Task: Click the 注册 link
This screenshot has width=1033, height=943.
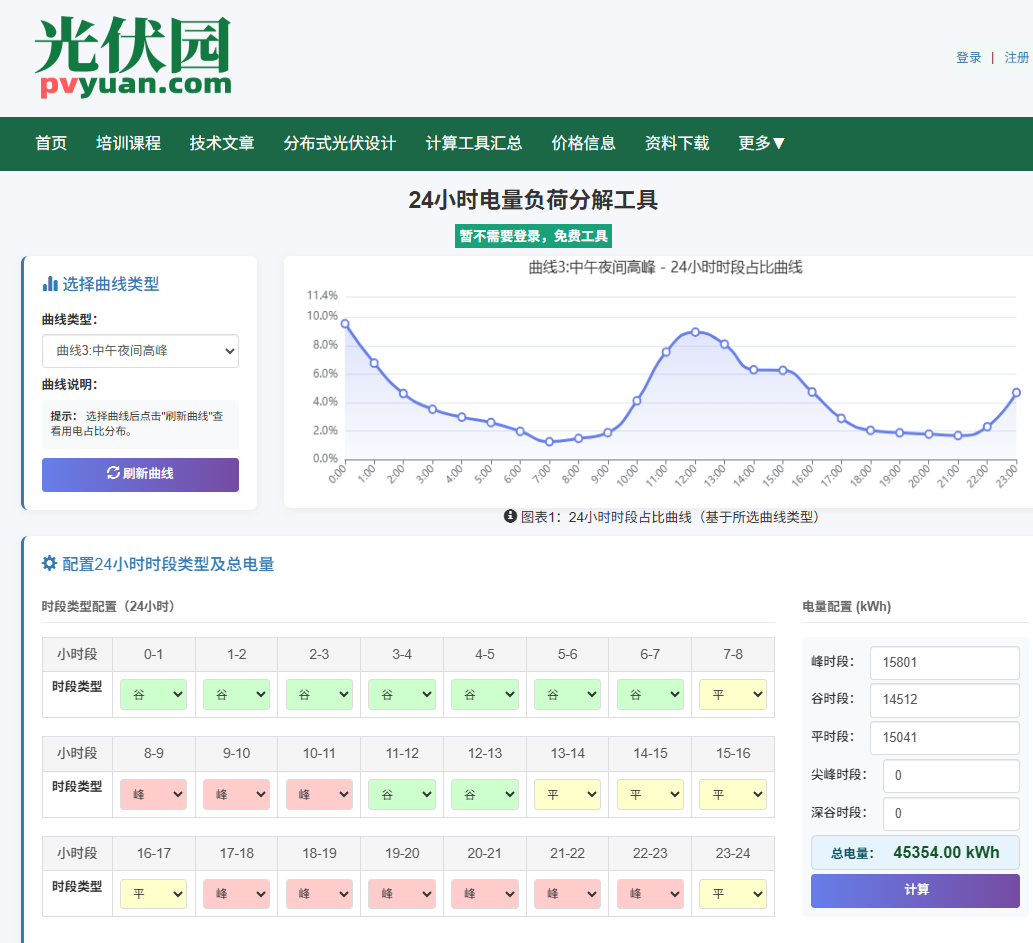Action: 1016,58
